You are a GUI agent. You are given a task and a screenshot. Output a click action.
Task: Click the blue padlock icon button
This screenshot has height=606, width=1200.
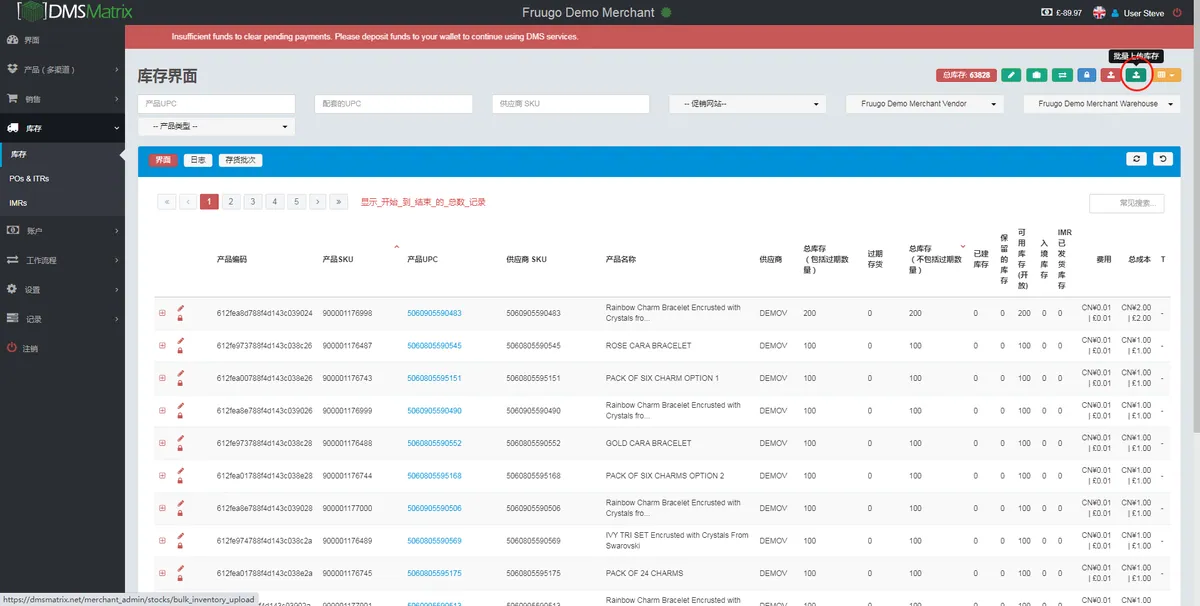pos(1086,75)
